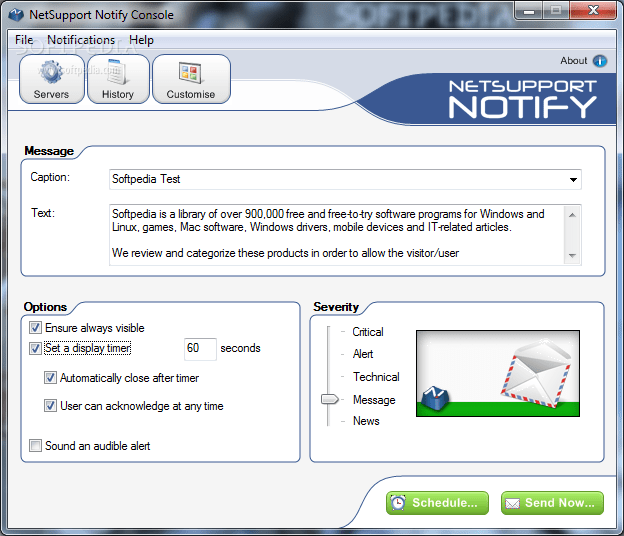Select the Critical severity level
This screenshot has width=624, height=536.
point(368,332)
